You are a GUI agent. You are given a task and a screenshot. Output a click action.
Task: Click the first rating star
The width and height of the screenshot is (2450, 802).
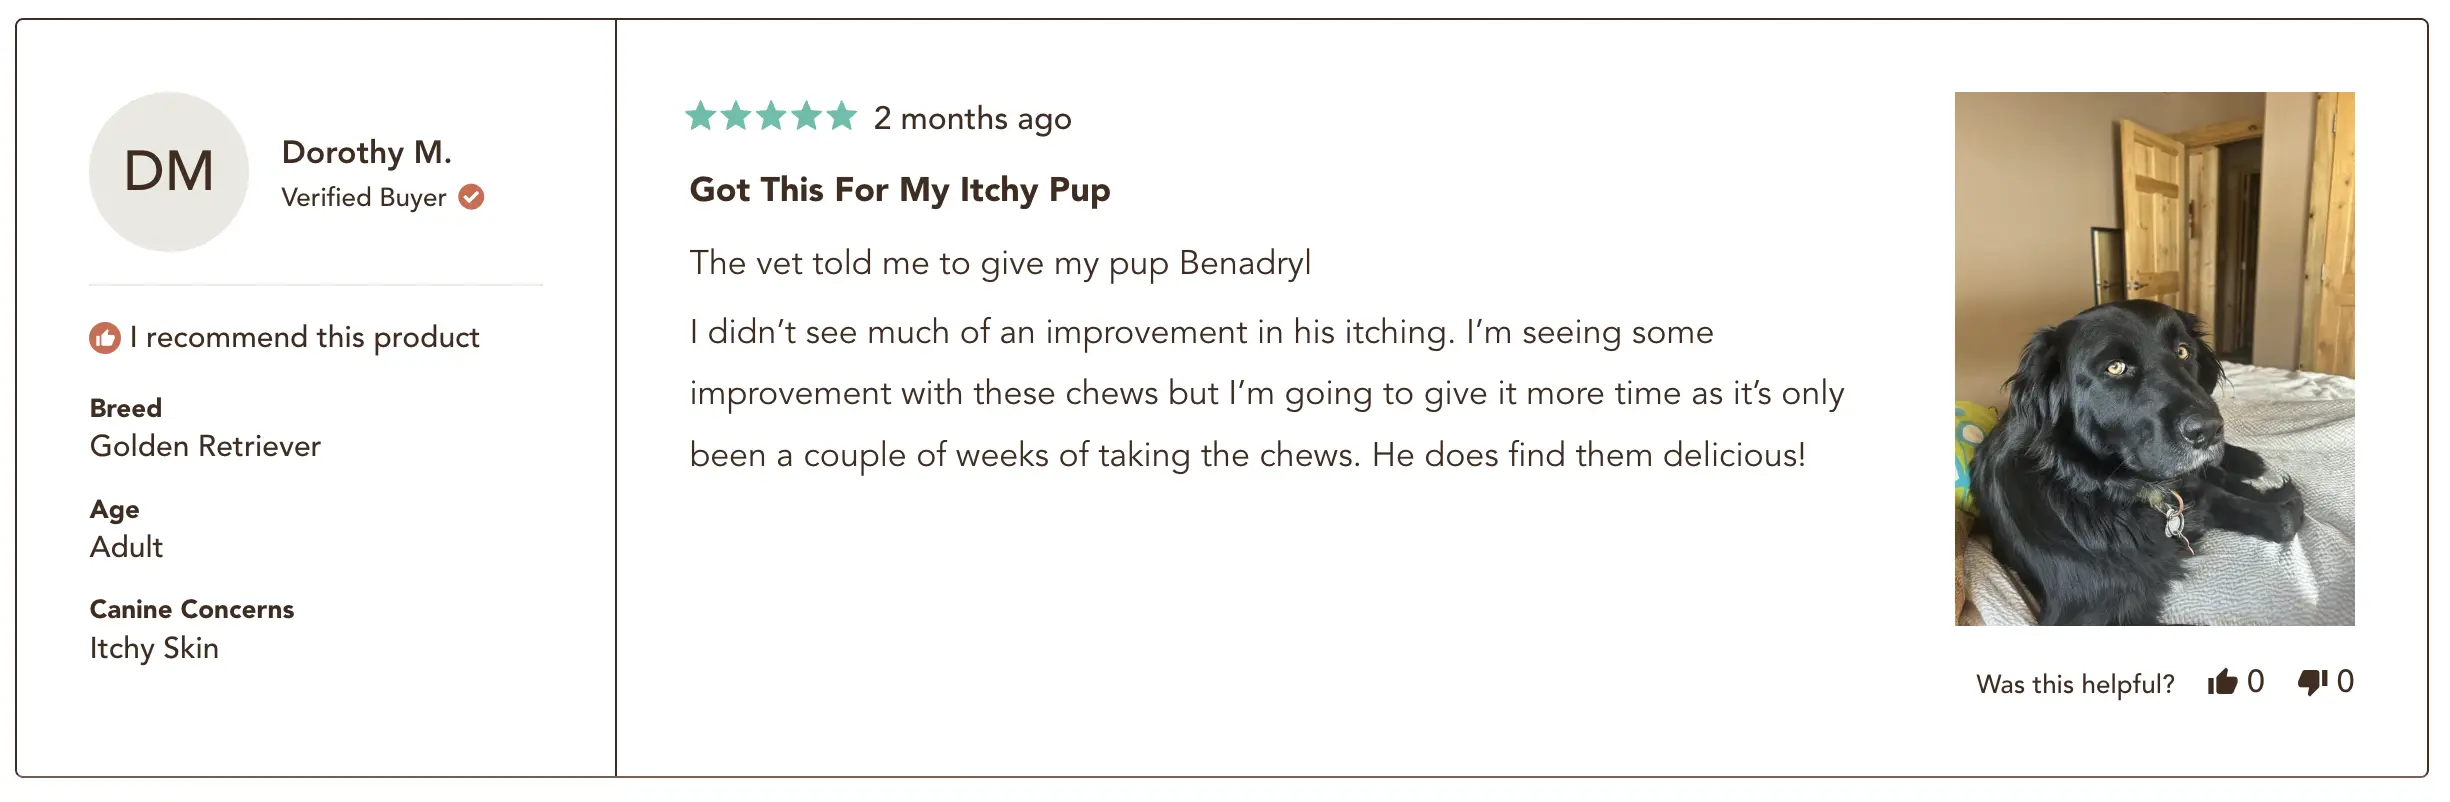701,116
